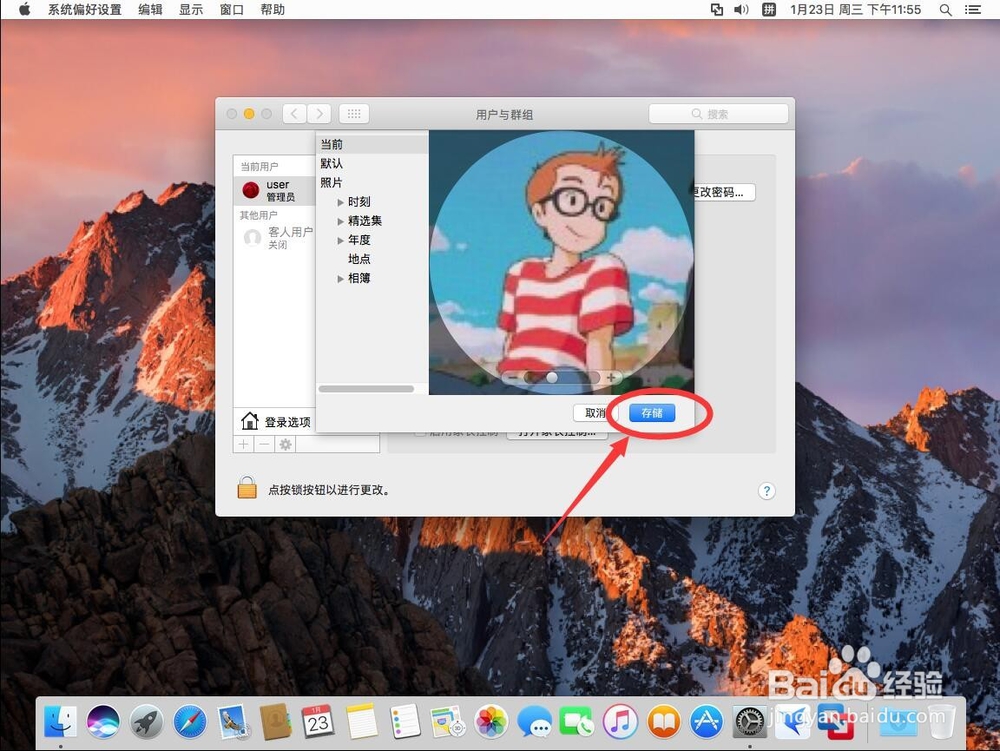Open FaceTime app in dock

tap(577, 722)
